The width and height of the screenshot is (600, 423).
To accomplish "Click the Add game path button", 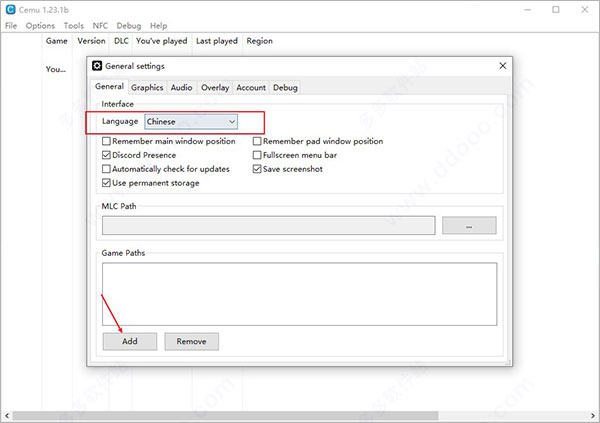I will 130,341.
